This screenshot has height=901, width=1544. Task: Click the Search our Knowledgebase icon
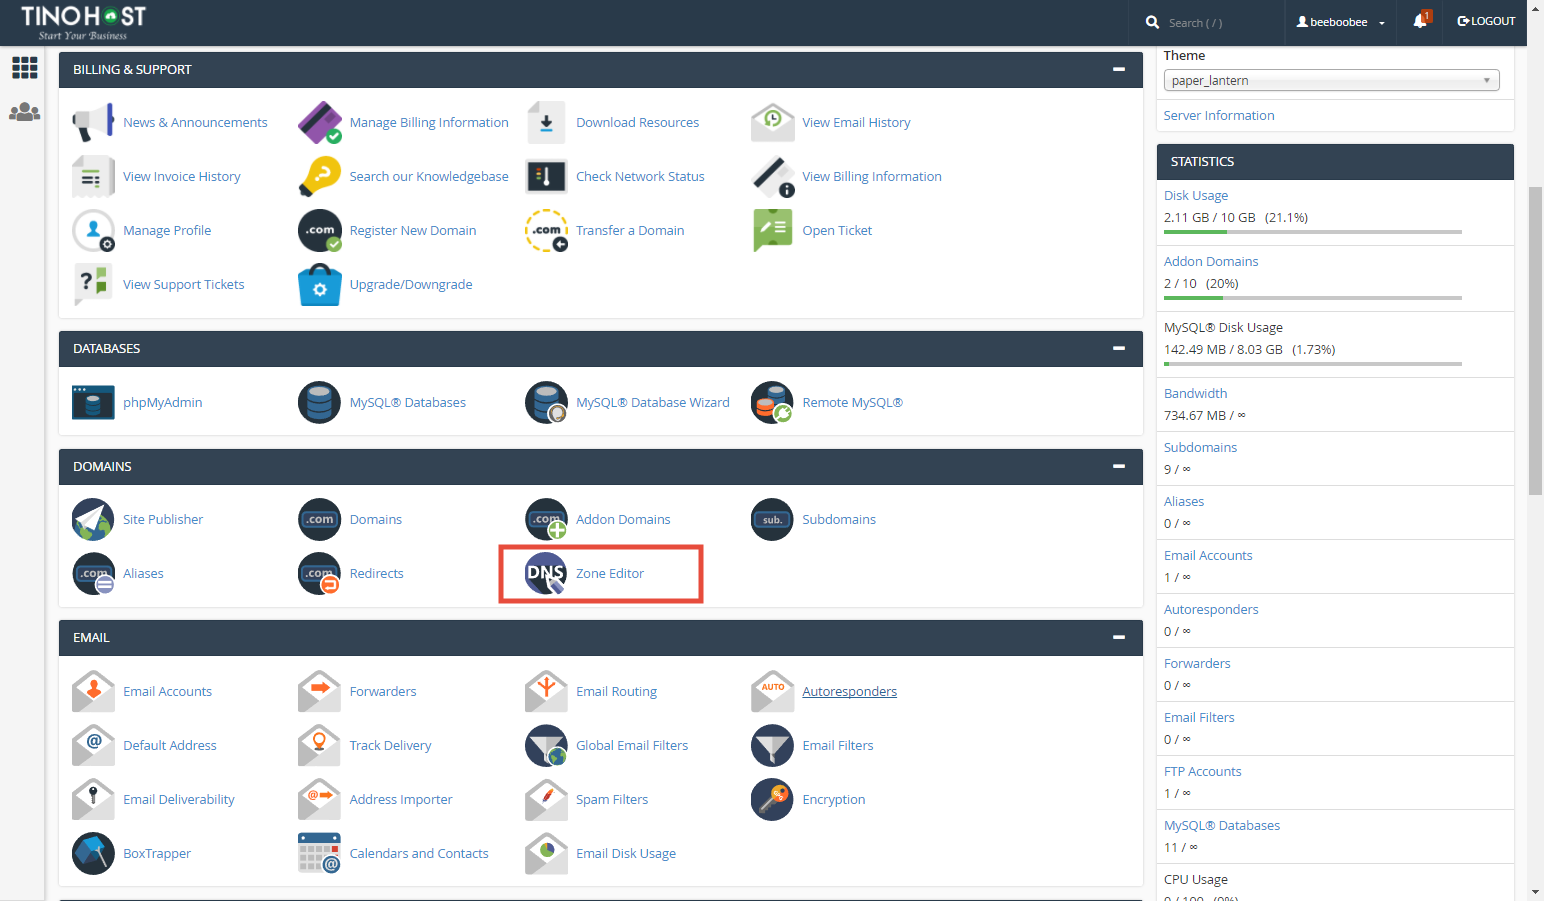[x=320, y=177]
